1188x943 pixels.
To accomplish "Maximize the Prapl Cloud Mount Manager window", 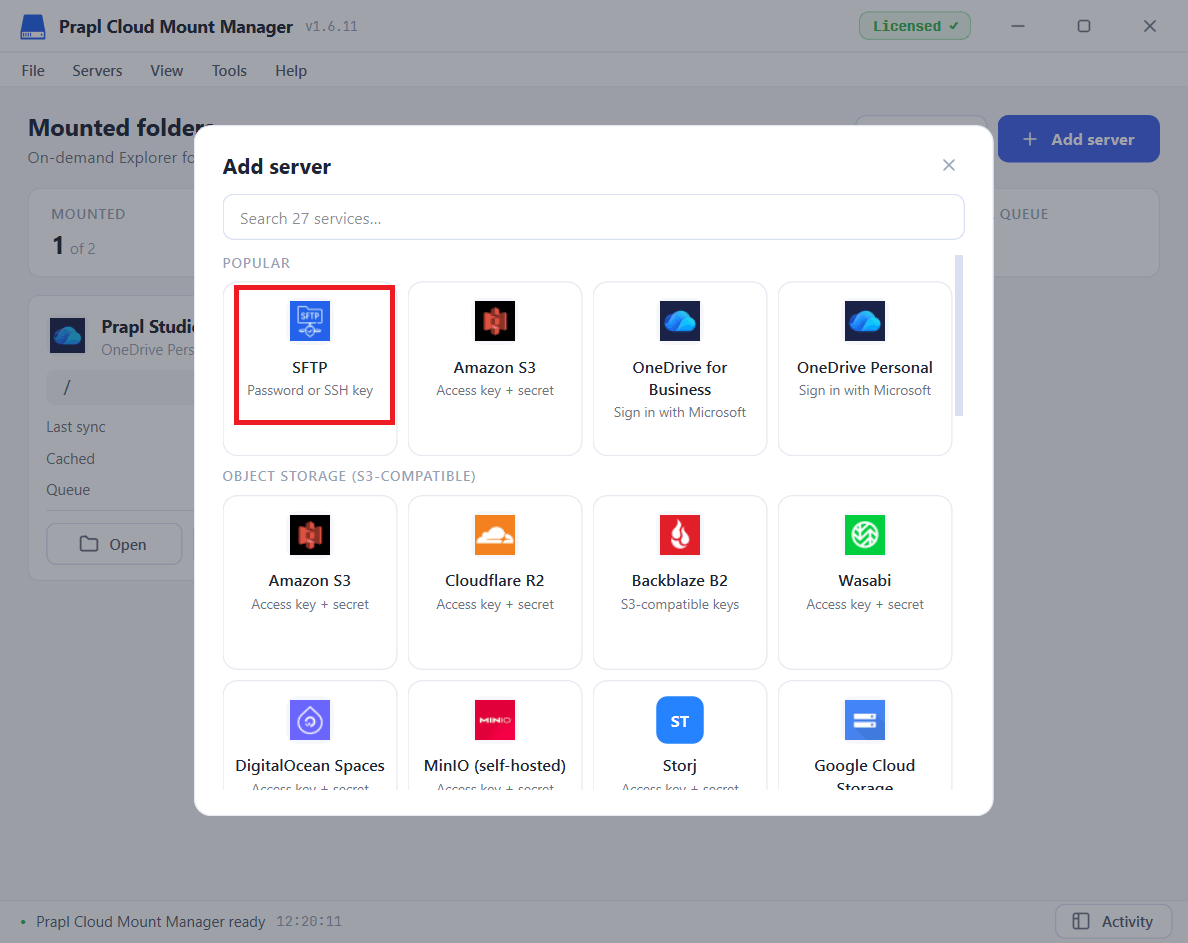I will coord(1083,26).
